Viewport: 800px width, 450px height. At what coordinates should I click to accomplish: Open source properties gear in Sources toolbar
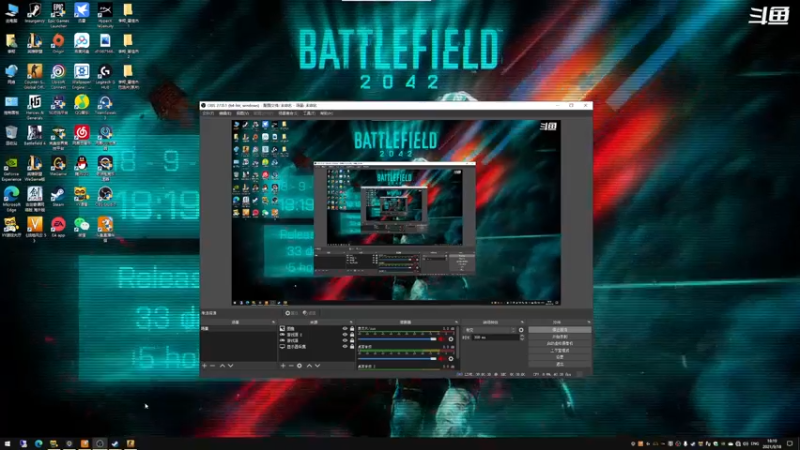pos(299,366)
